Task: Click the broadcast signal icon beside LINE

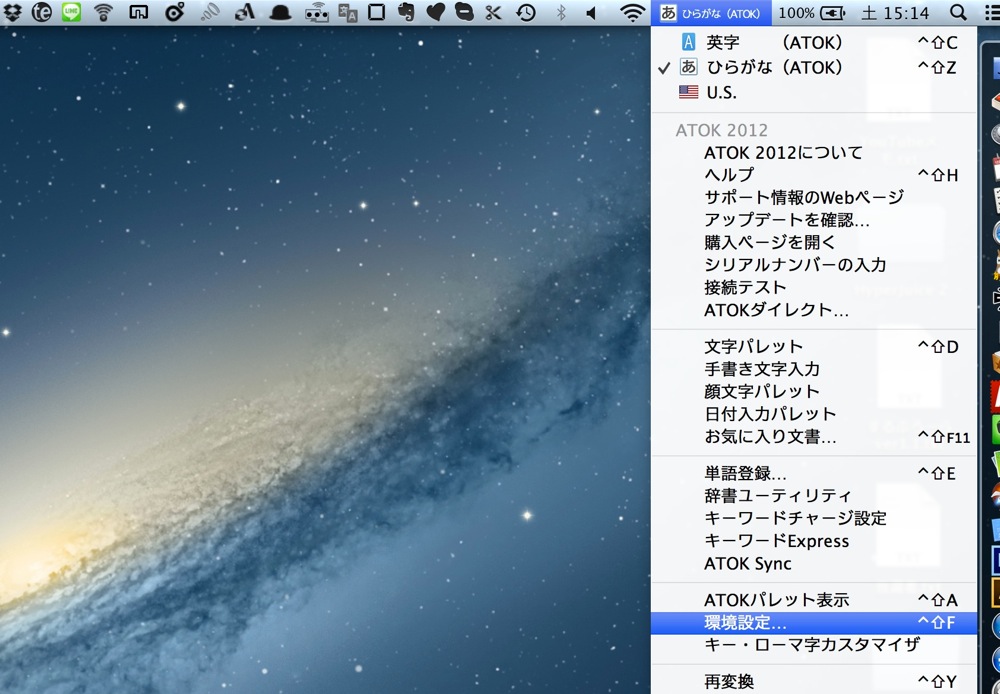Action: click(x=103, y=12)
